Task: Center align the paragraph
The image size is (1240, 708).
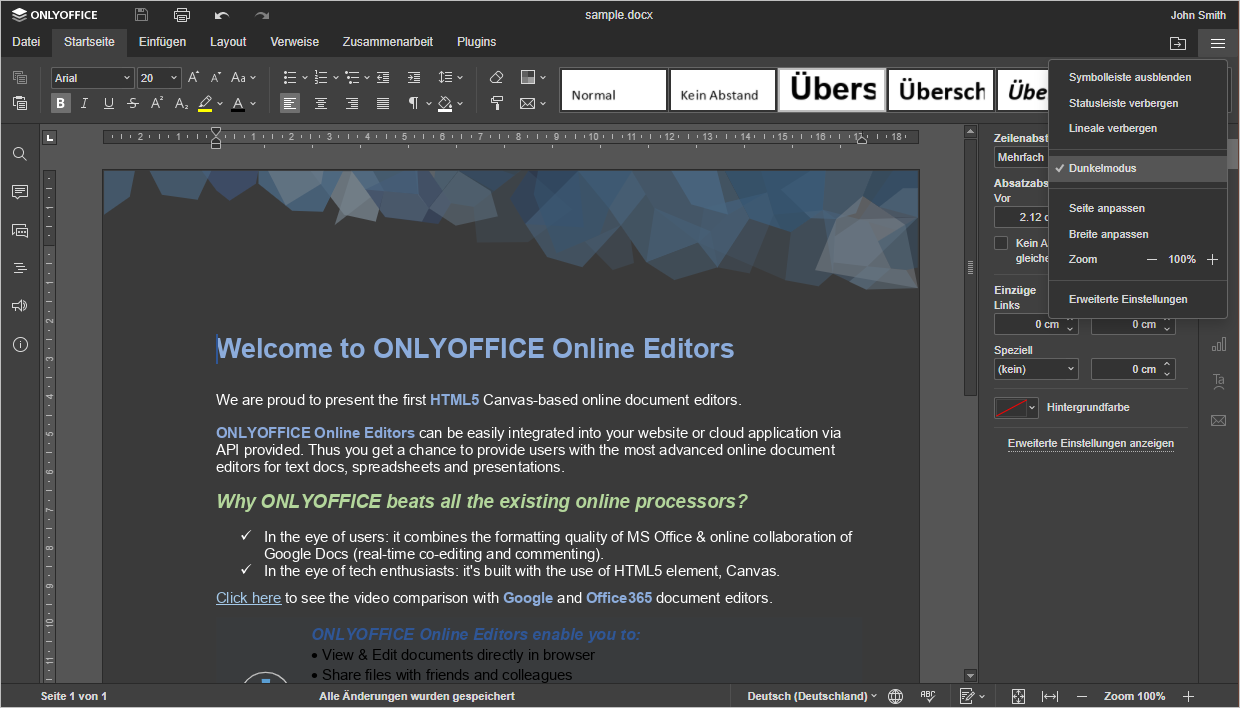Action: tap(321, 103)
